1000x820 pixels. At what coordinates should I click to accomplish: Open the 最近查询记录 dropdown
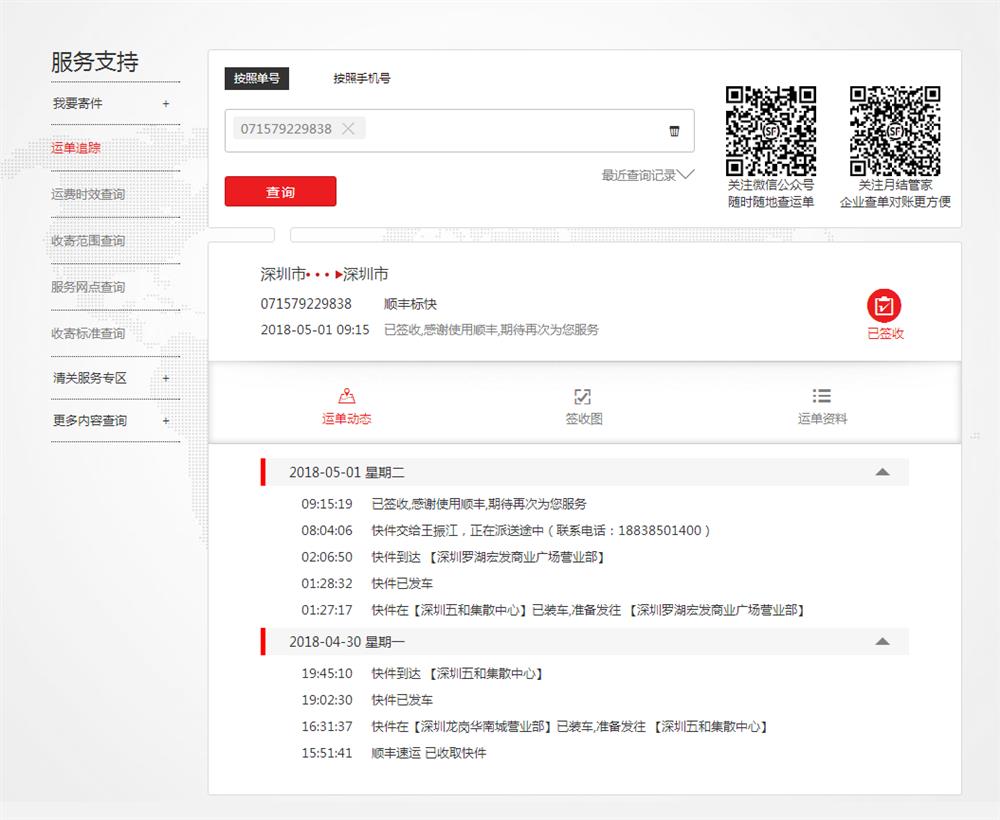click(648, 175)
